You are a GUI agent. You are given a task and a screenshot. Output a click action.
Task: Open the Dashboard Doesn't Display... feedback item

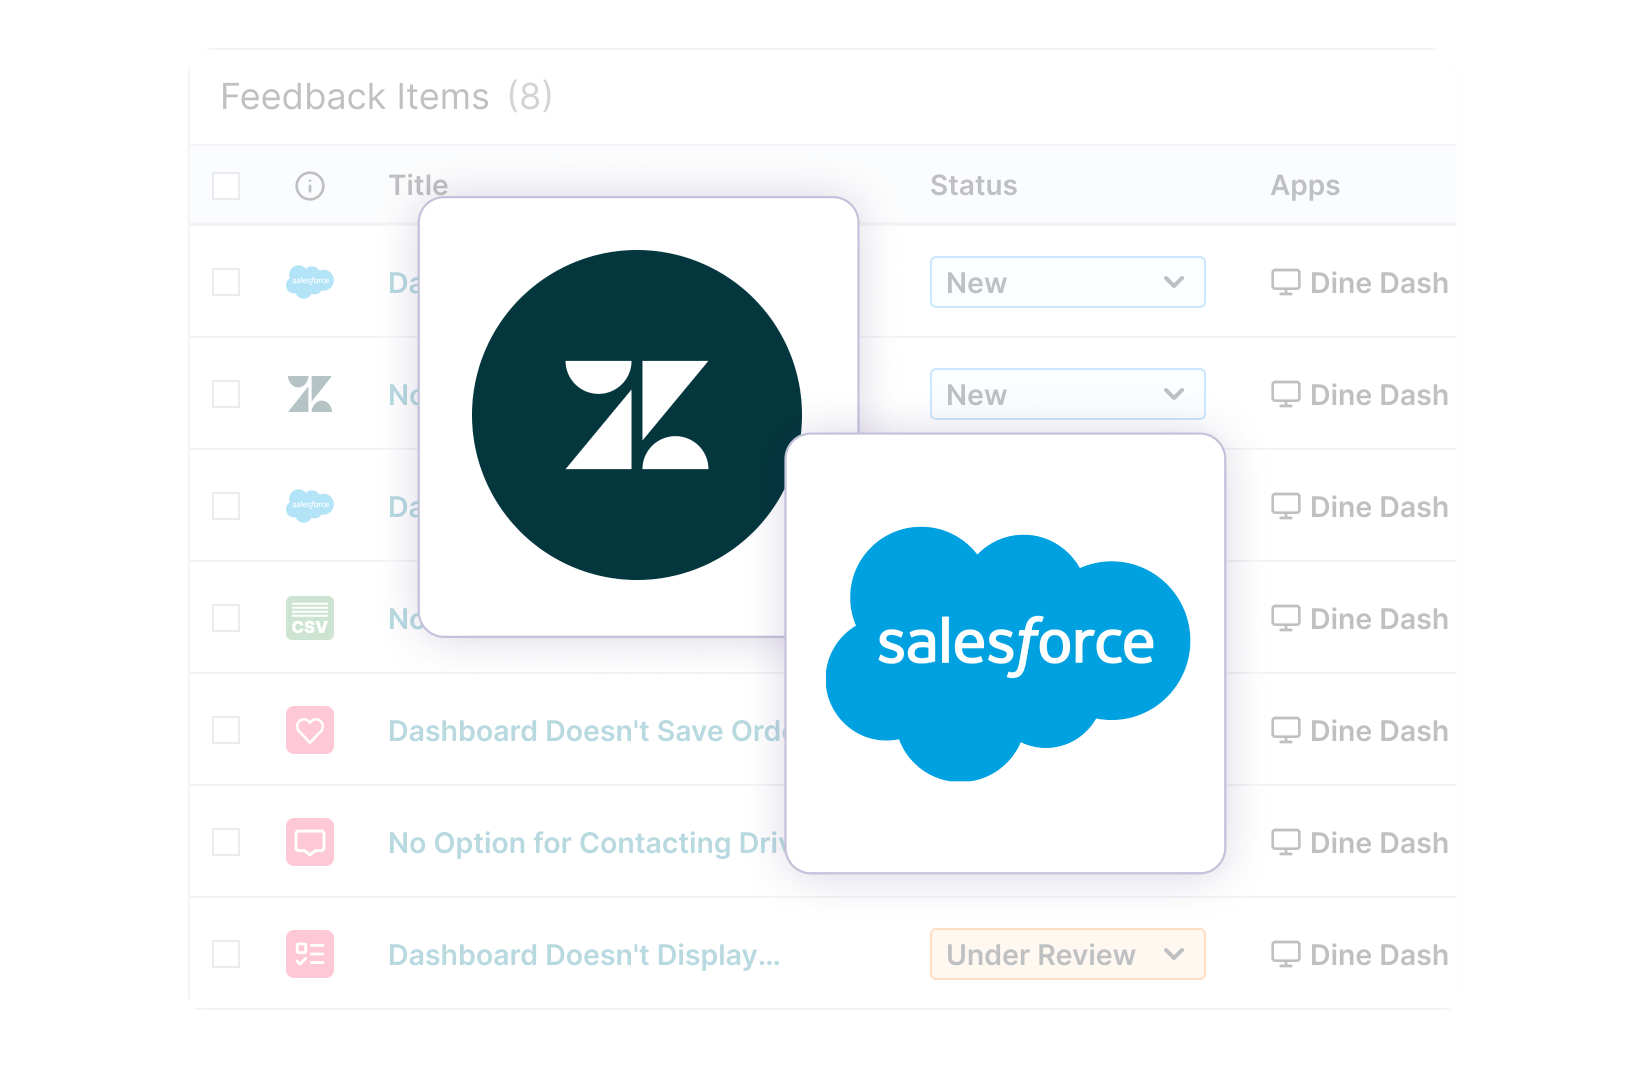point(584,955)
